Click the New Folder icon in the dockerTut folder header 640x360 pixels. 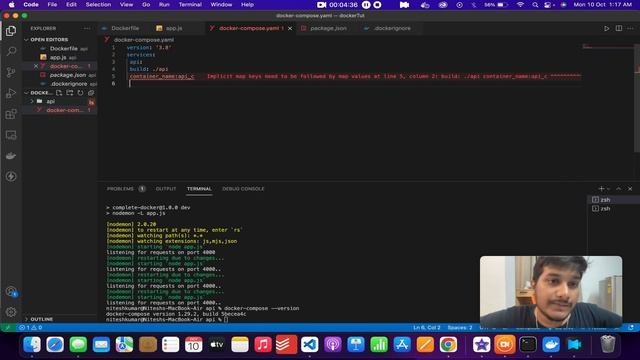pyautogui.click(x=70, y=93)
